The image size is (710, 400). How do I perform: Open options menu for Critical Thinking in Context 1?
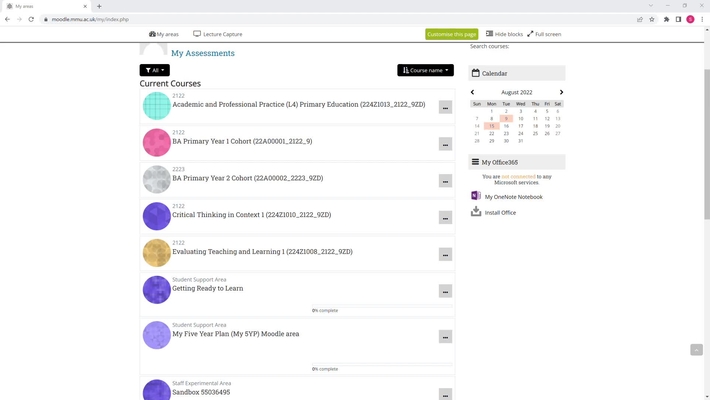(x=445, y=217)
